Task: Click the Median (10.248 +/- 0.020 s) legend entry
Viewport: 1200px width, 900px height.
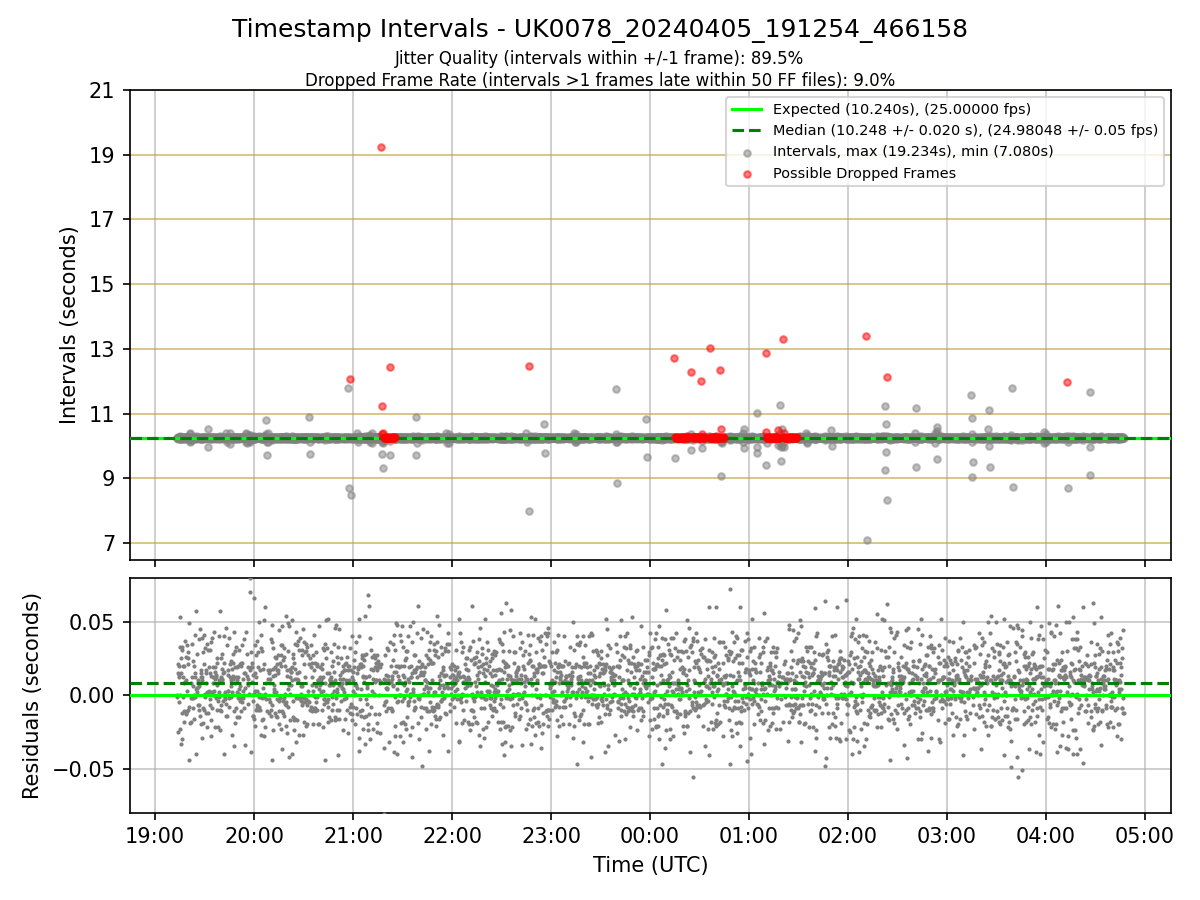Action: [965, 130]
